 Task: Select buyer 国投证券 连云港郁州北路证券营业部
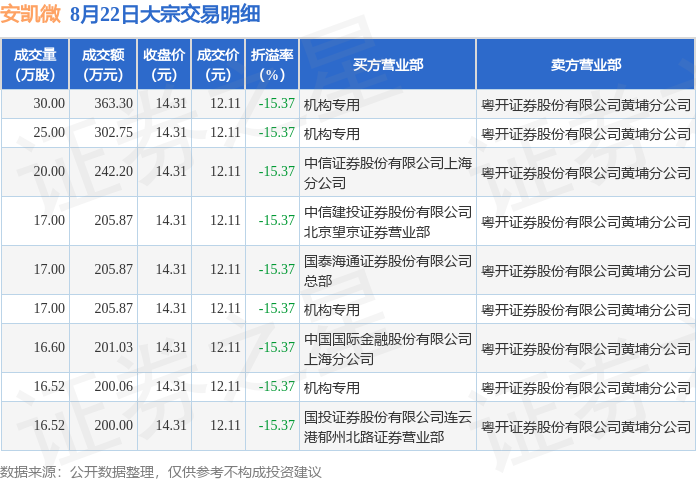point(388,426)
